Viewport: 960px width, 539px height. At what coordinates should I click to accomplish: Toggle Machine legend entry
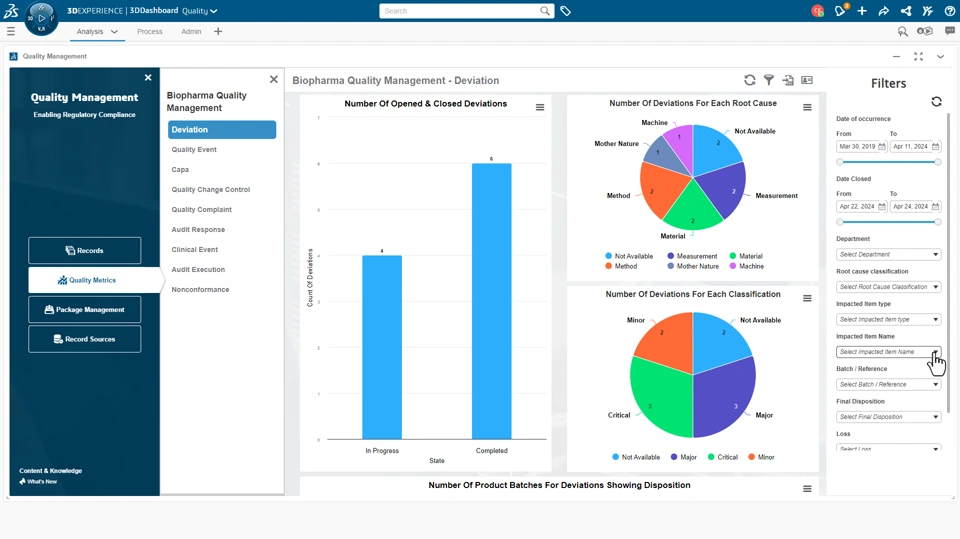pos(746,266)
